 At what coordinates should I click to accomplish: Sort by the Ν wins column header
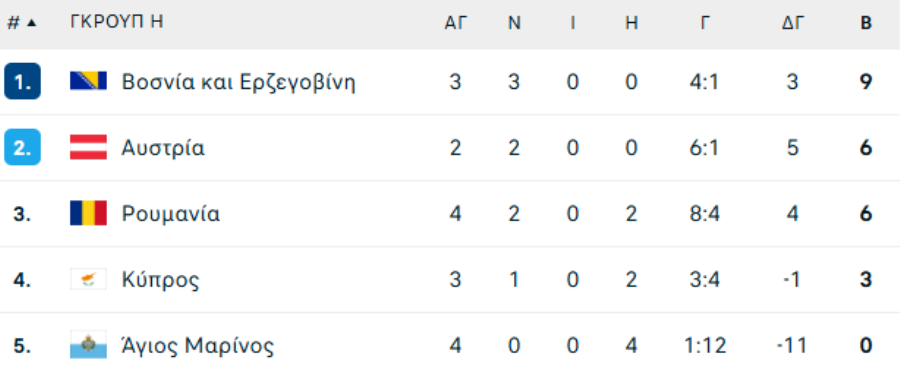[514, 23]
